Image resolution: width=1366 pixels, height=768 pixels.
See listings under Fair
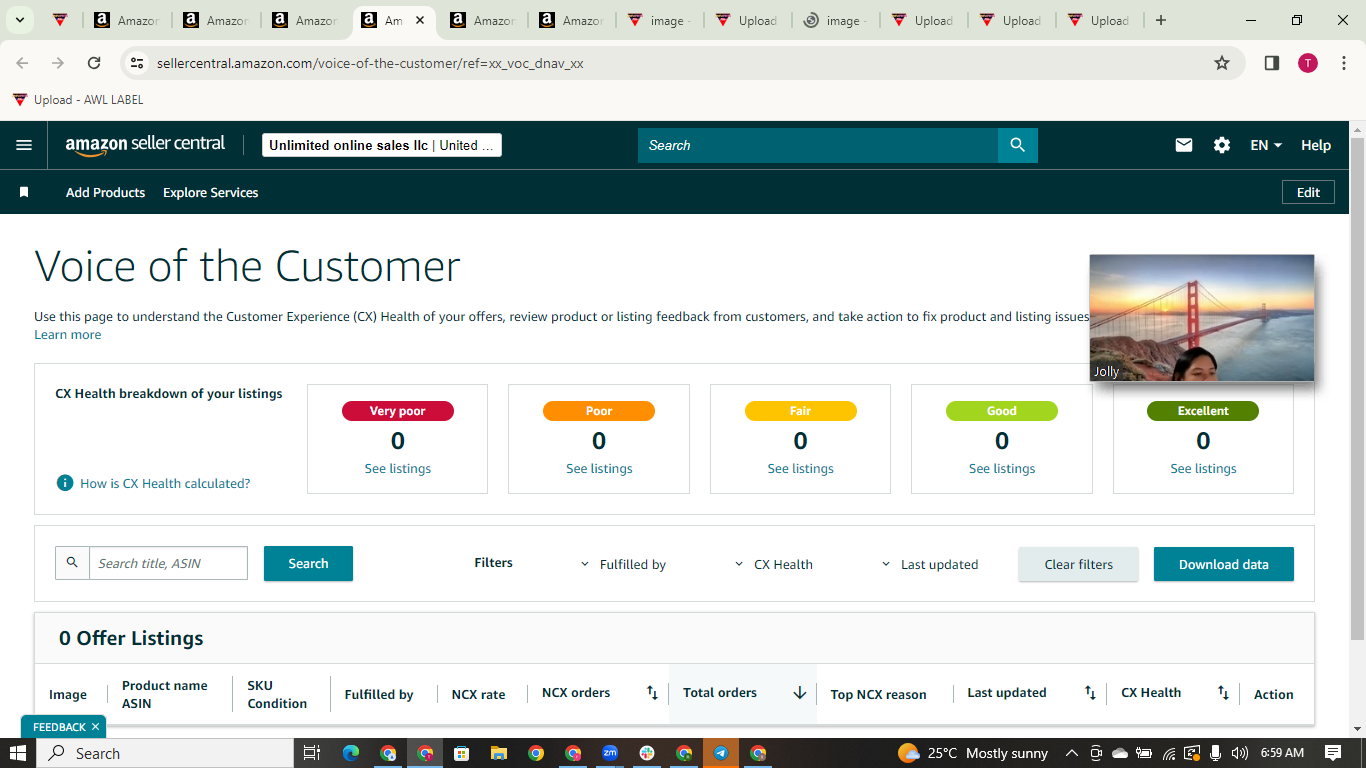pyautogui.click(x=800, y=468)
